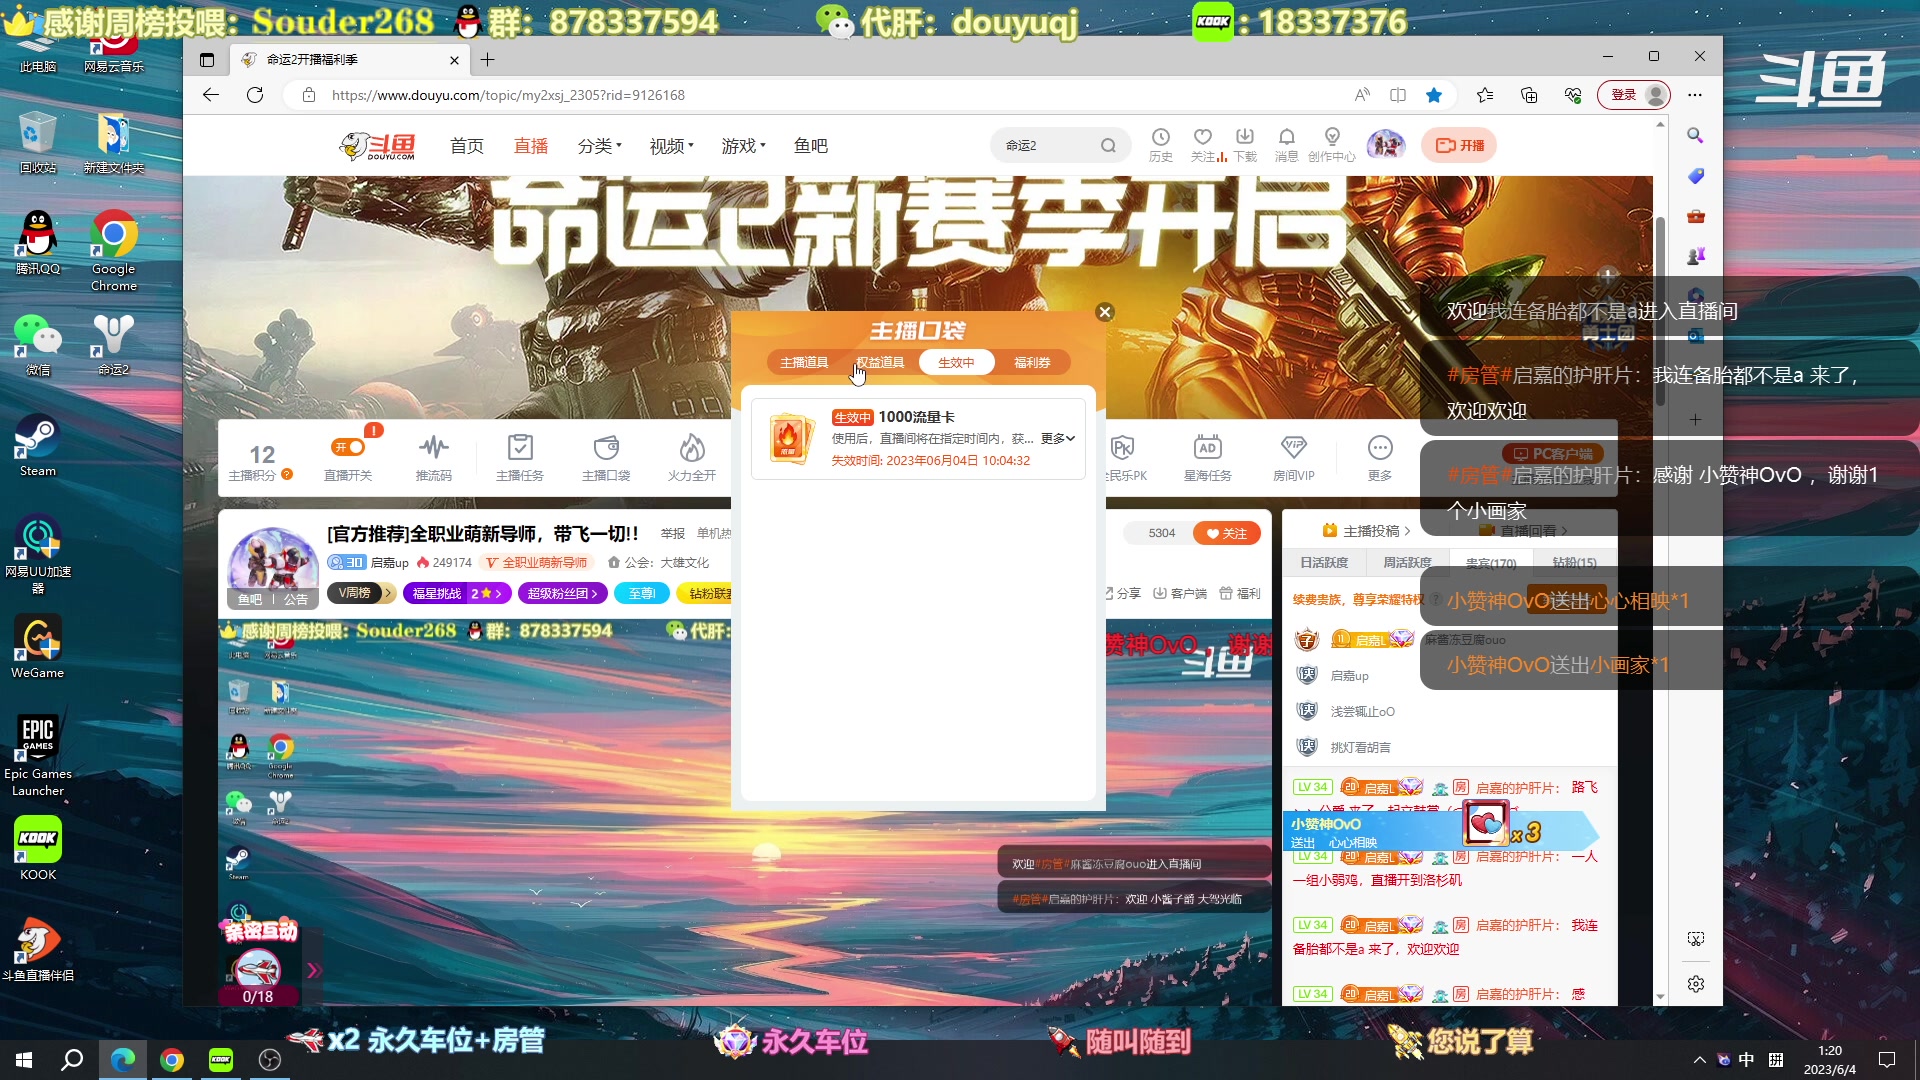The width and height of the screenshot is (1920, 1080).
Task: Open the read aloud icon in address bar
Action: coord(1362,95)
